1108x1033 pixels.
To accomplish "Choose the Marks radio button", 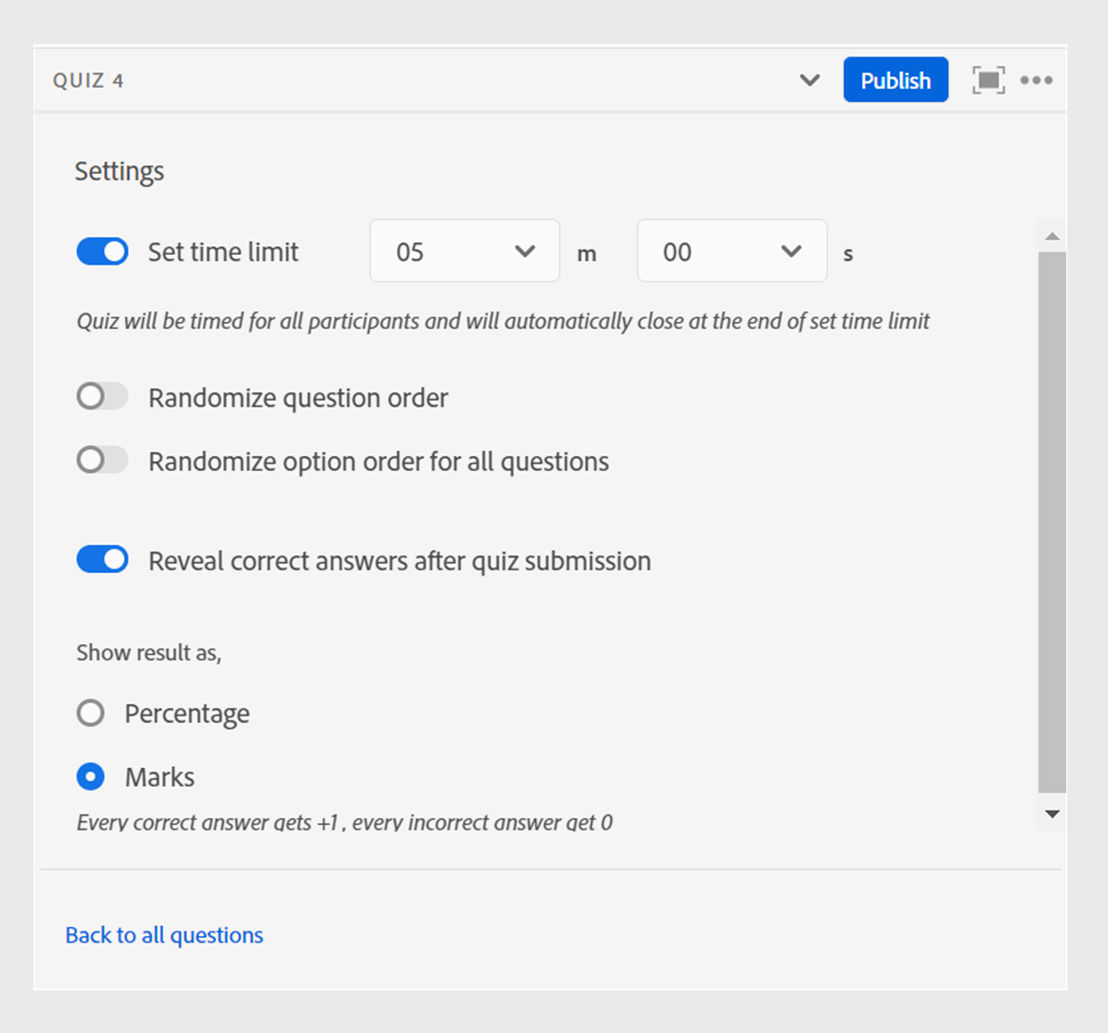I will [91, 776].
